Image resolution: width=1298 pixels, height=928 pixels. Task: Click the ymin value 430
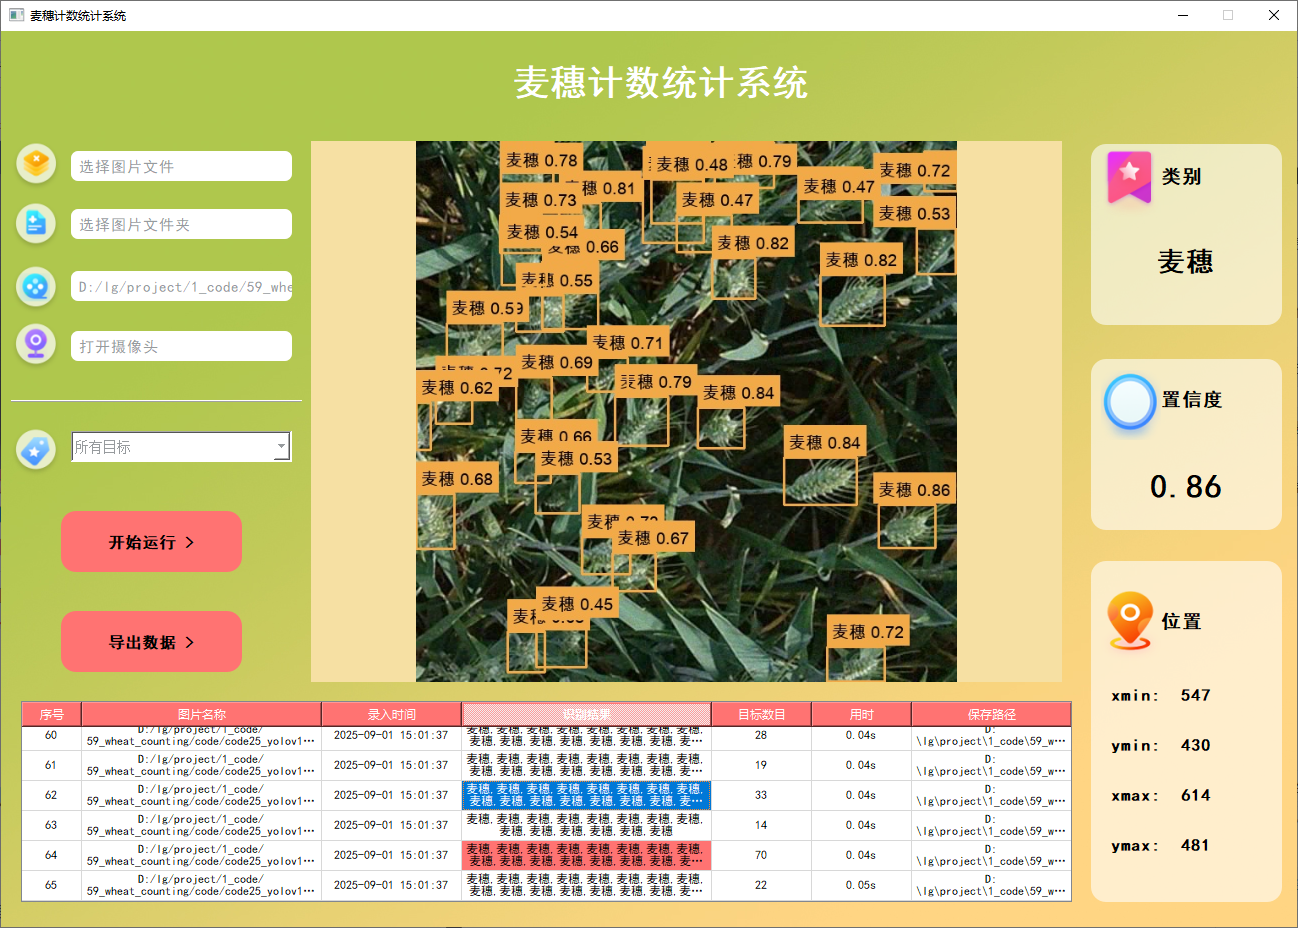pos(1195,745)
